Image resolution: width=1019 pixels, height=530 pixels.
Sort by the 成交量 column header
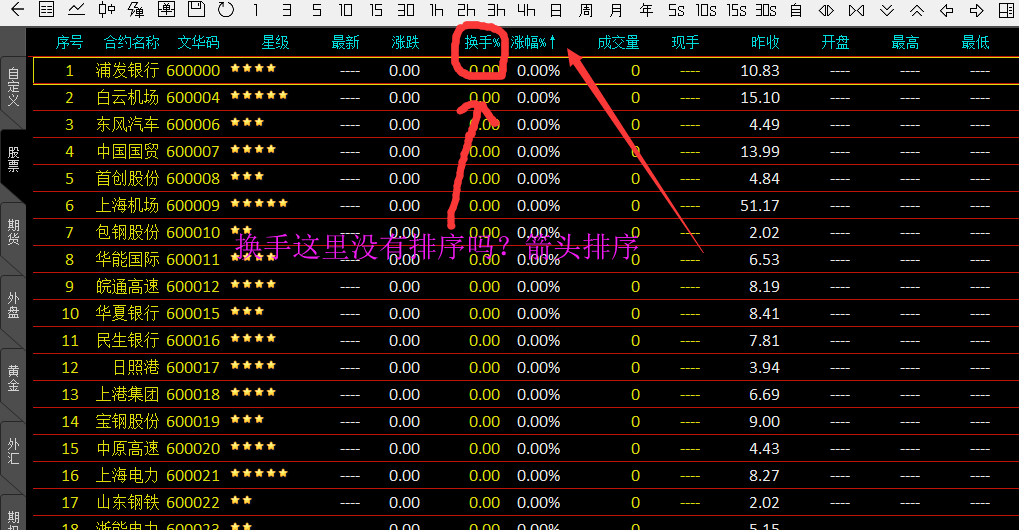pos(618,43)
